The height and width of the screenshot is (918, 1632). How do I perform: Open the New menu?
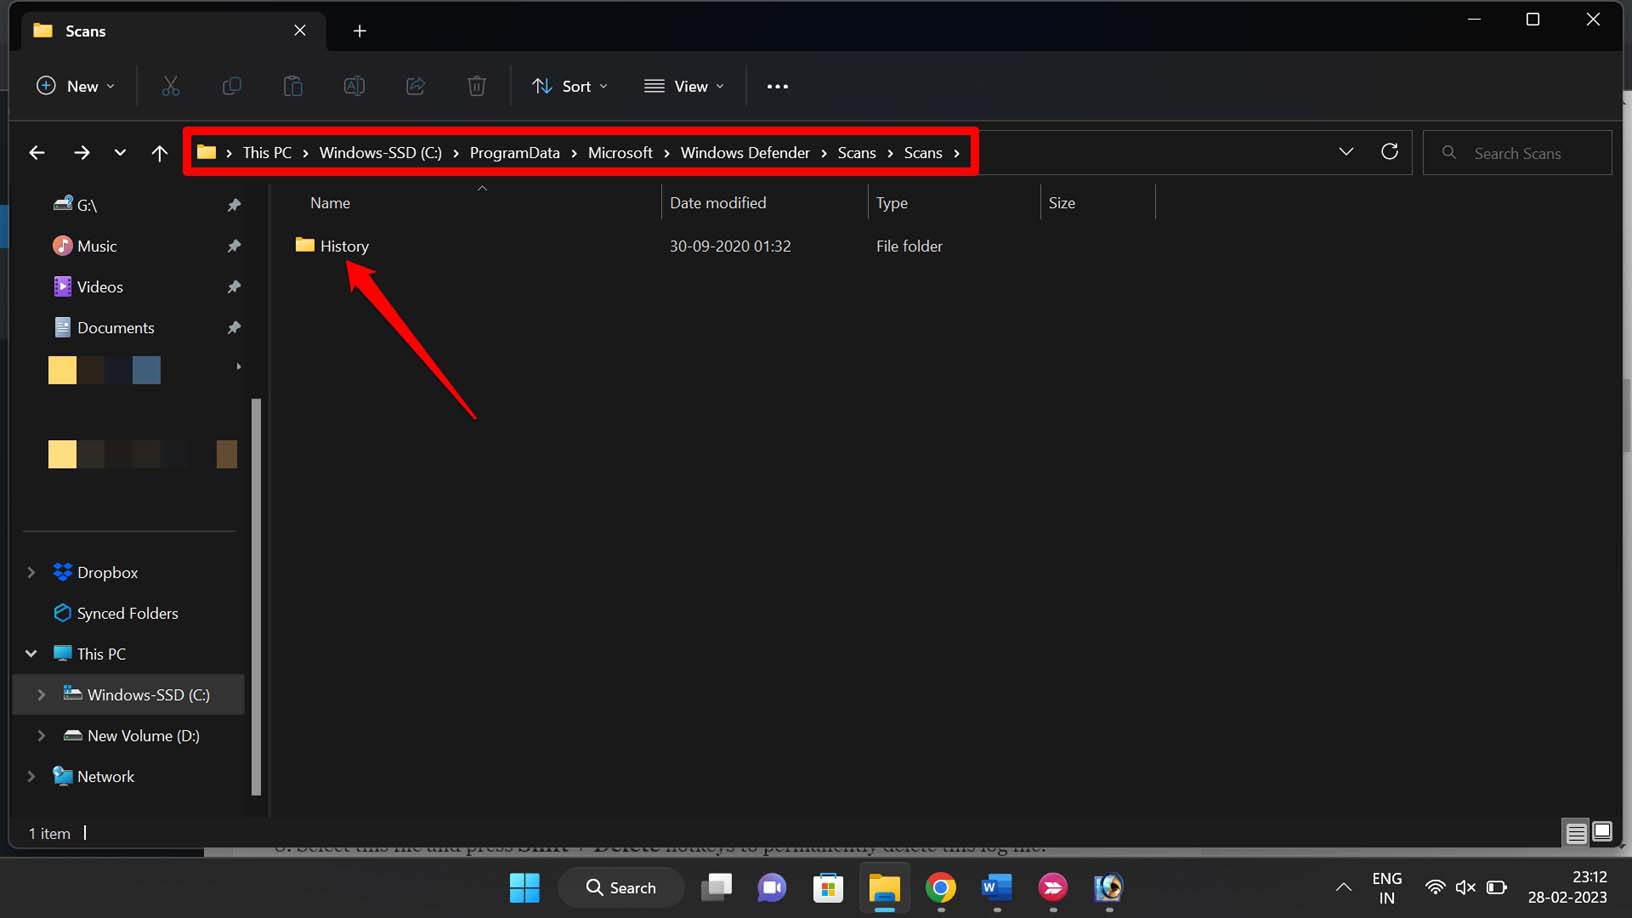point(74,86)
